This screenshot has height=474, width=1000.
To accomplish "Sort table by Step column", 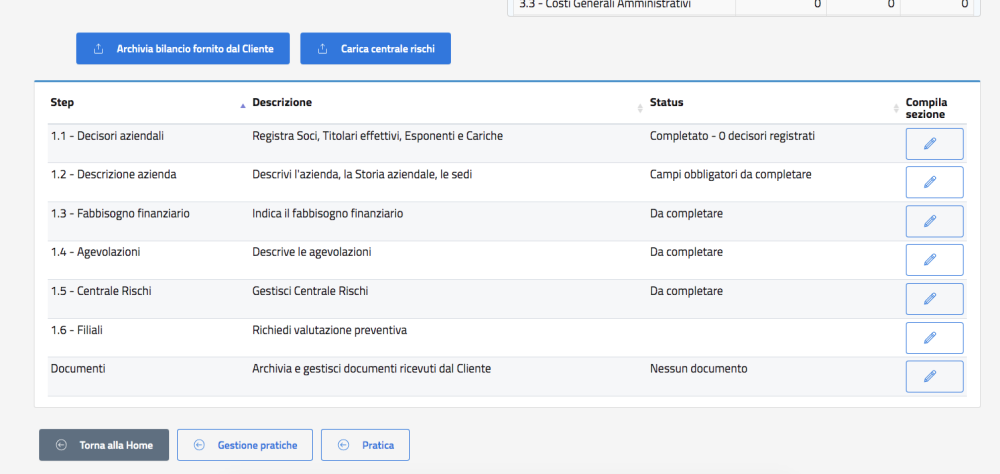I will [242, 104].
